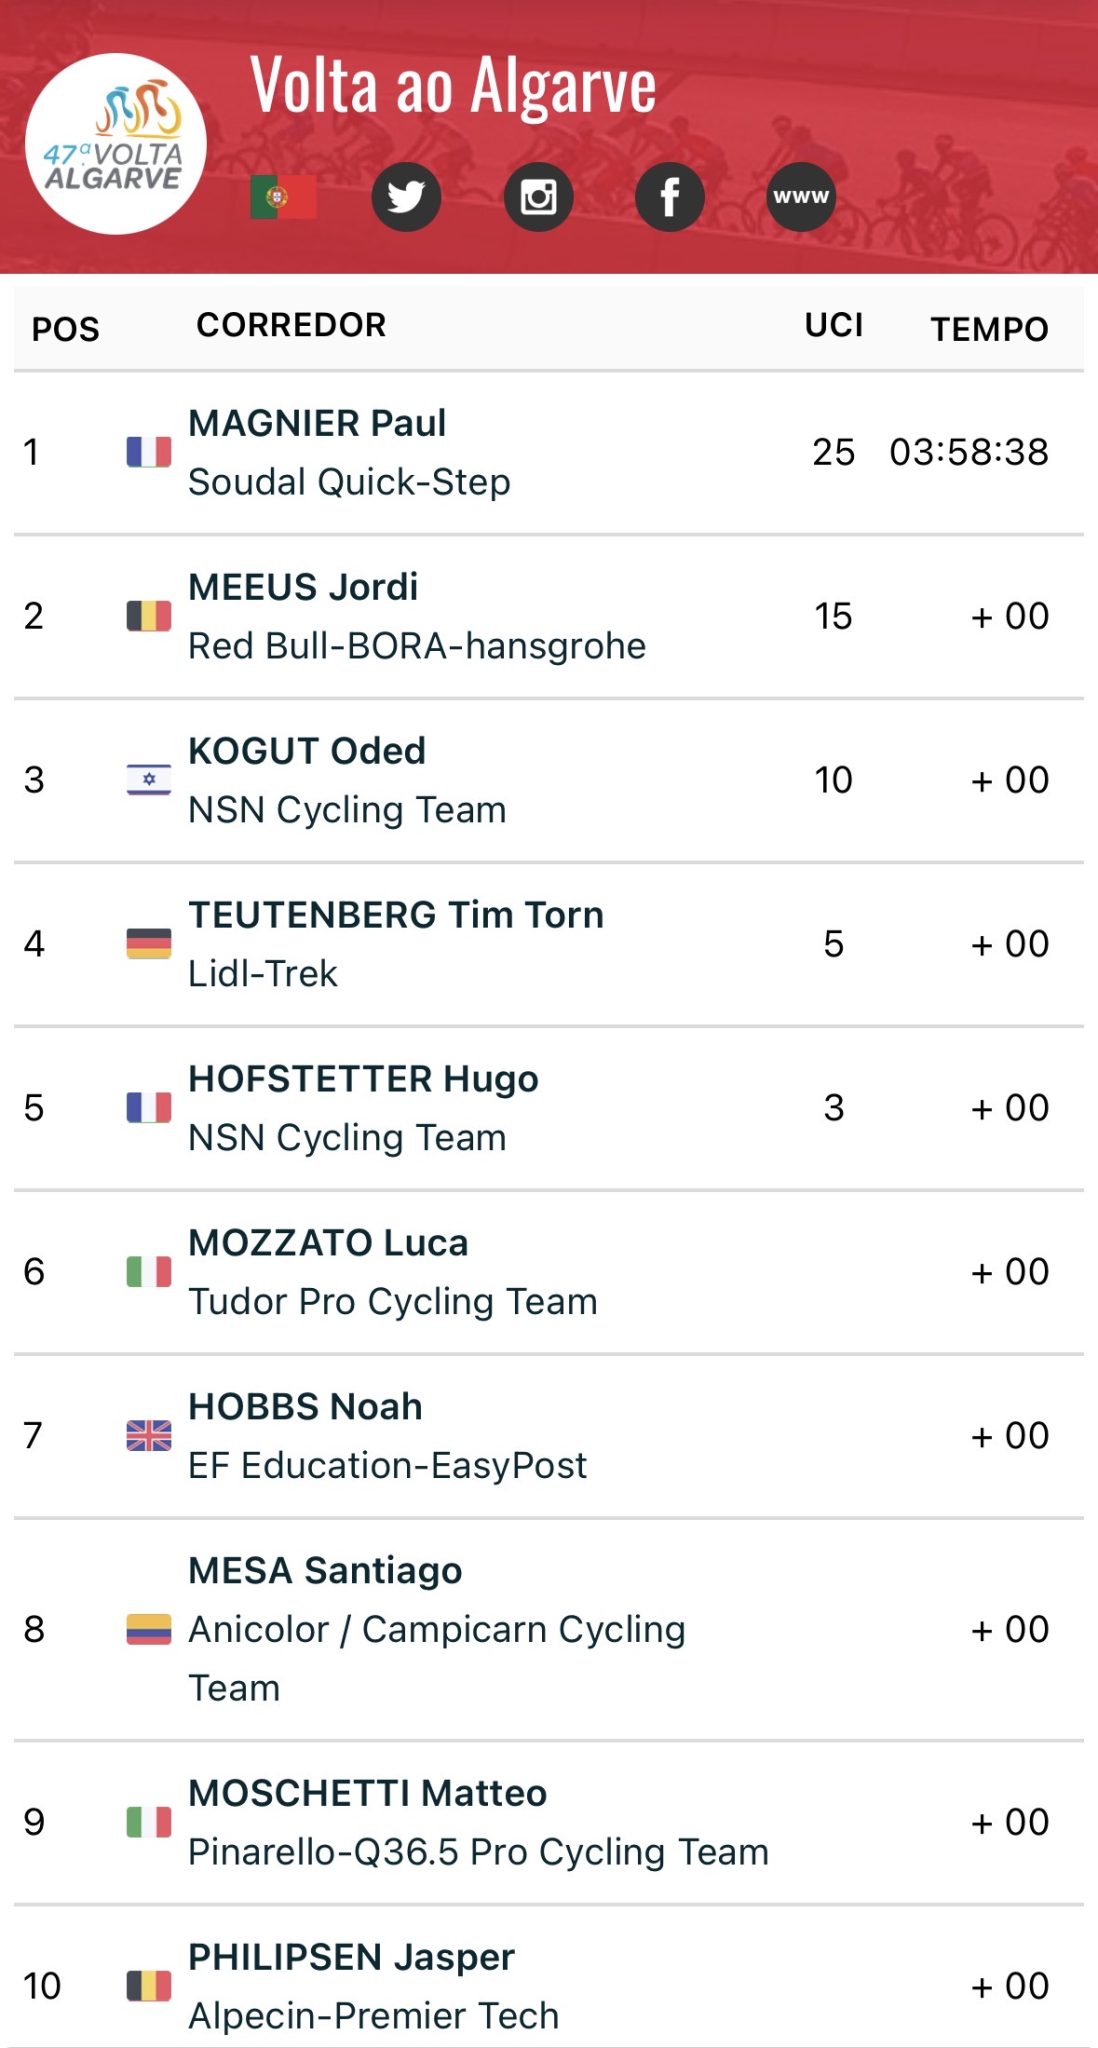Image resolution: width=1098 pixels, height=2048 pixels.
Task: View PHILIPSEN Jasper's rider page
Action: coord(351,1957)
